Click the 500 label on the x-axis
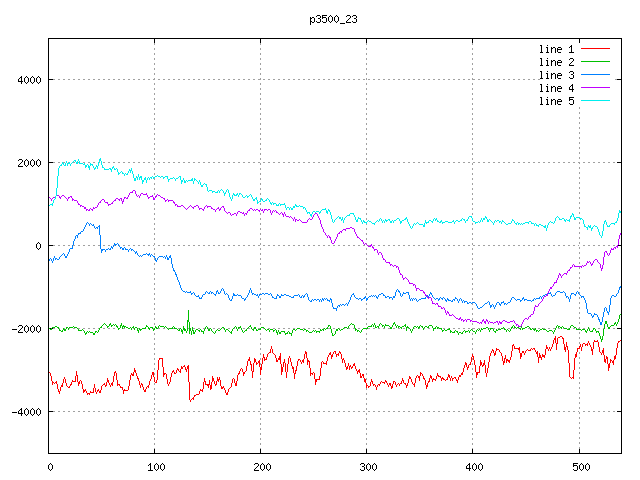 pos(579,466)
